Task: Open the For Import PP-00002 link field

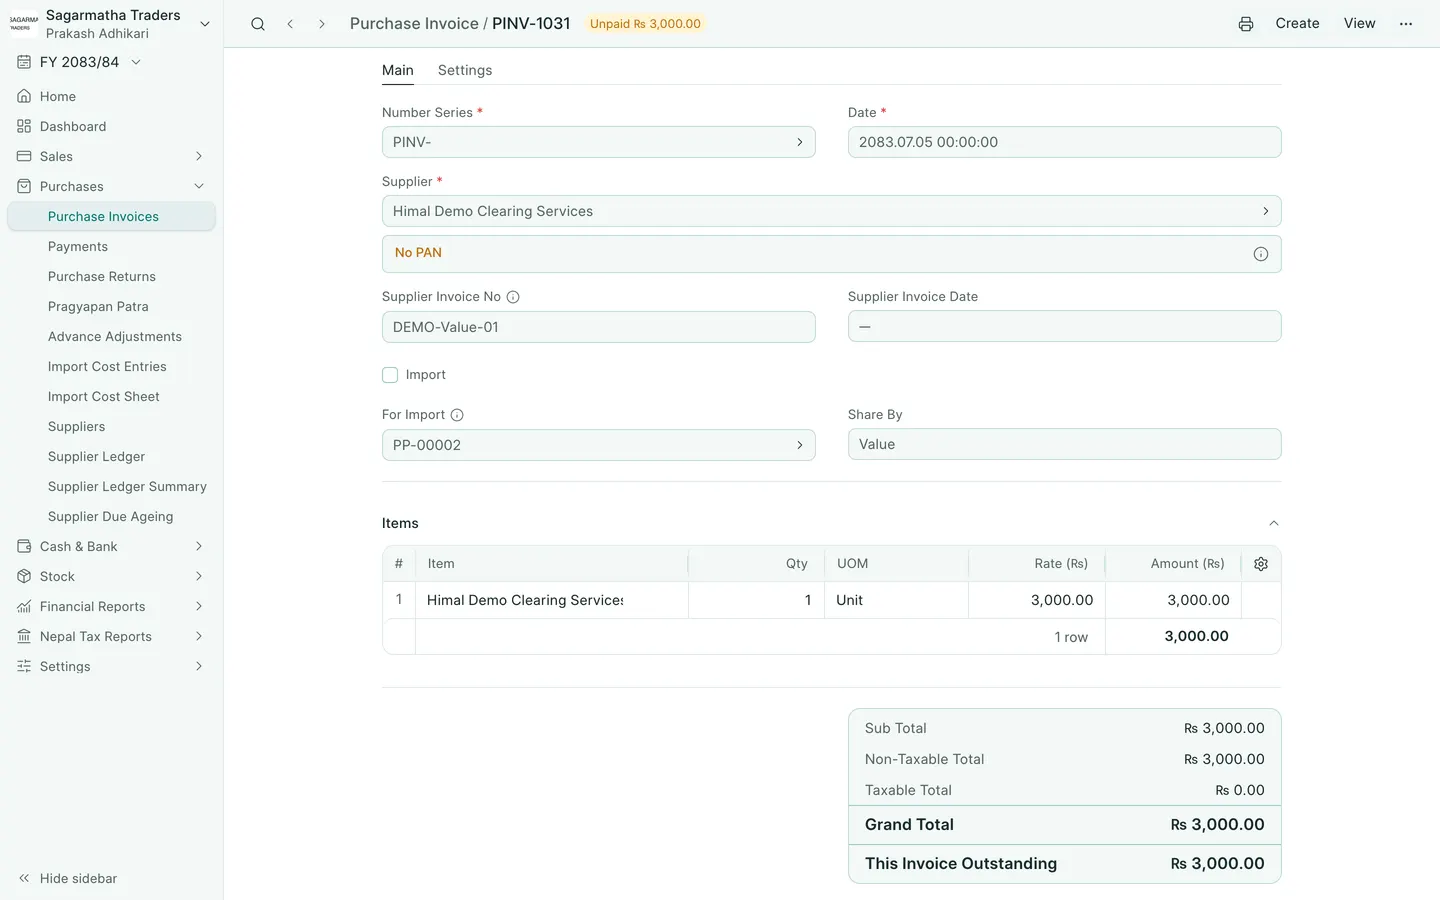Action: tap(598, 445)
